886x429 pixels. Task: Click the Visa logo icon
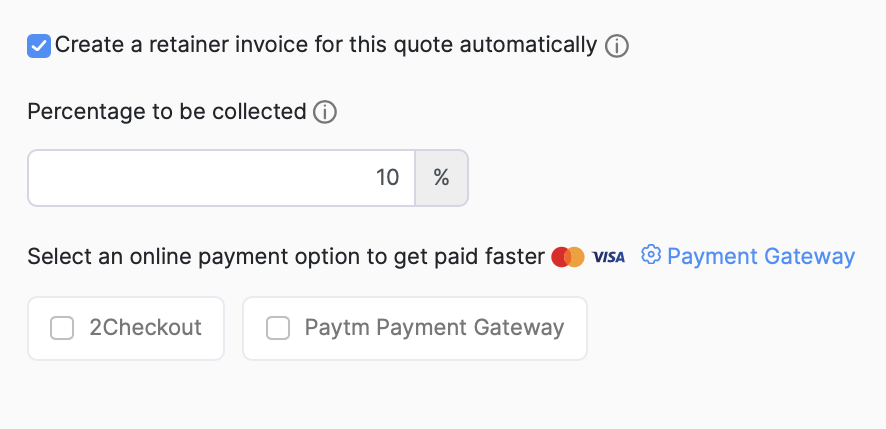608,257
